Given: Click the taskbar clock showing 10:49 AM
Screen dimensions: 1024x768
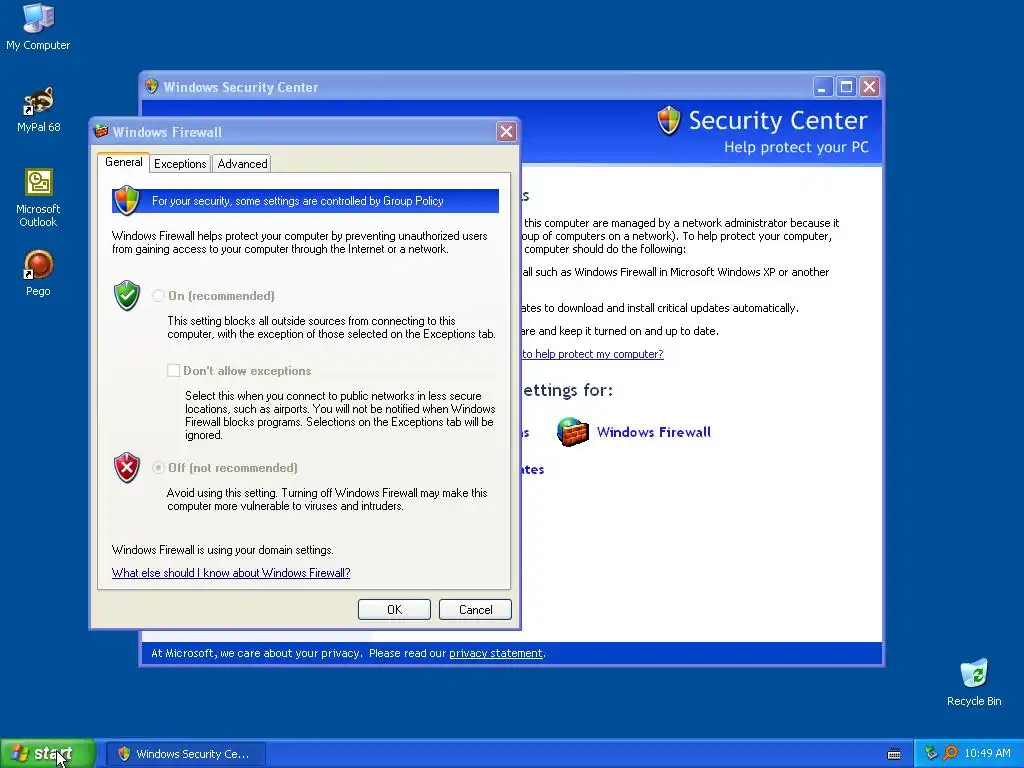Looking at the screenshot, I should tap(987, 753).
